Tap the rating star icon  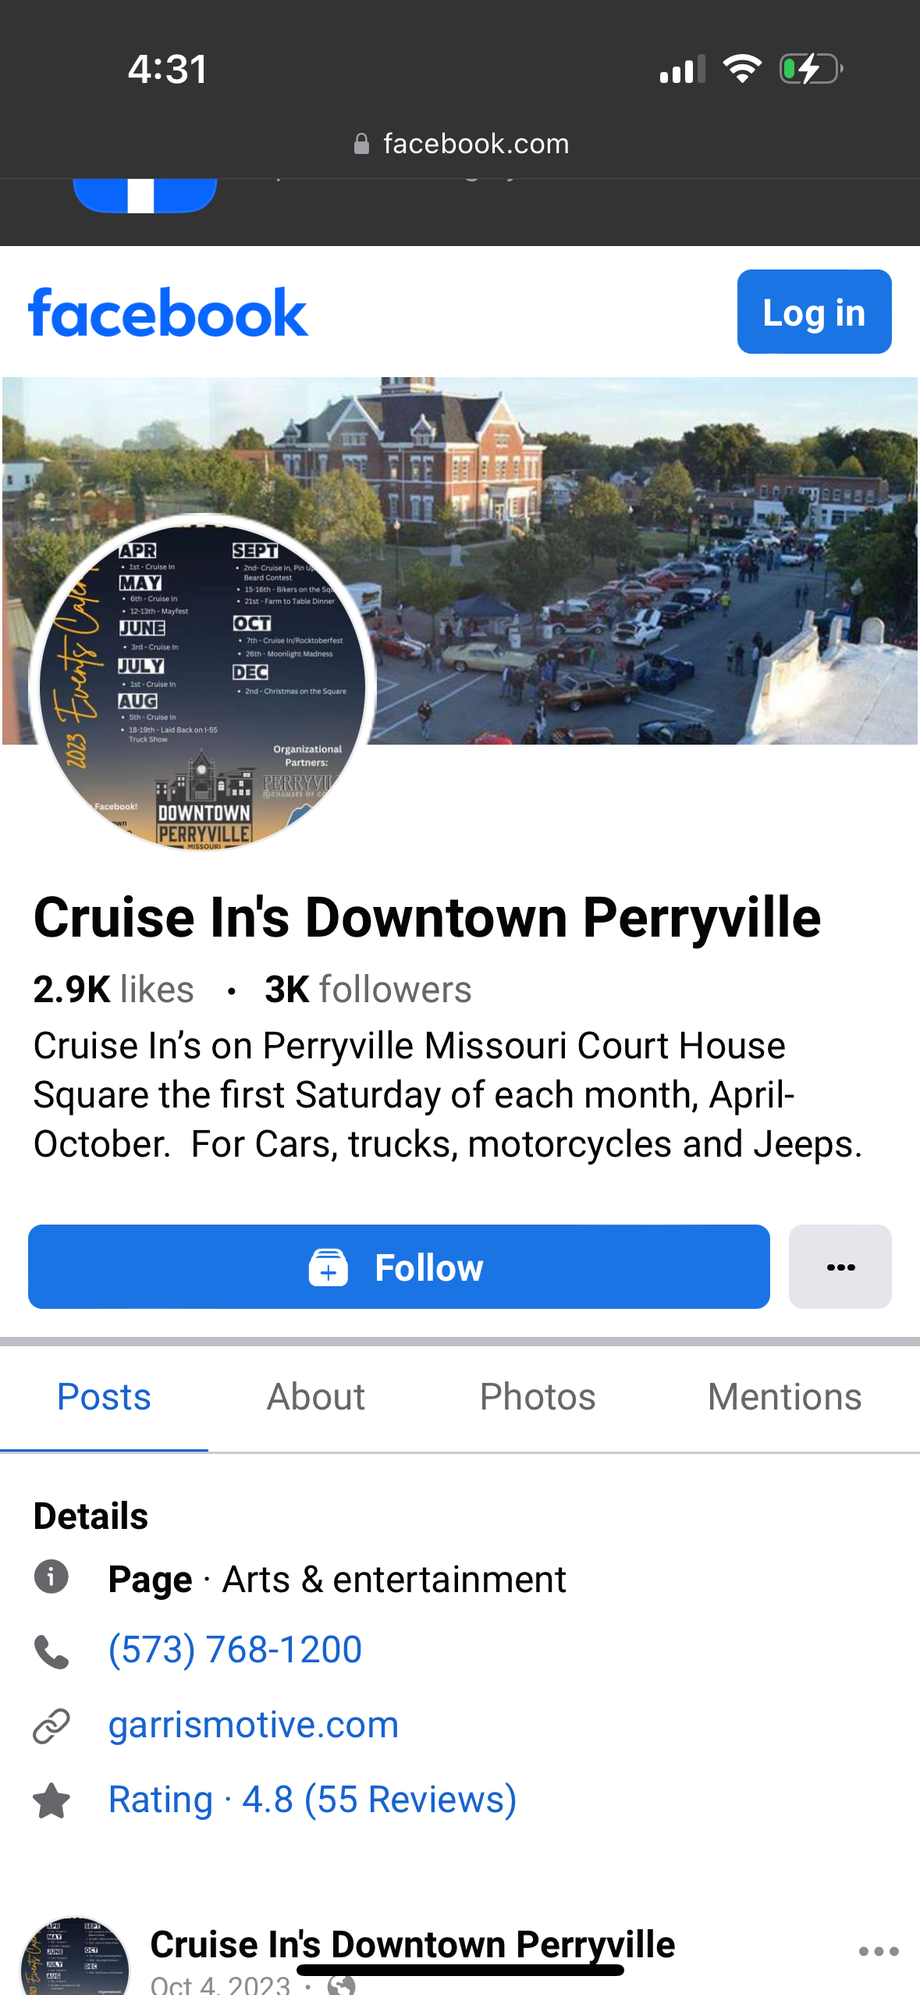(x=51, y=1801)
